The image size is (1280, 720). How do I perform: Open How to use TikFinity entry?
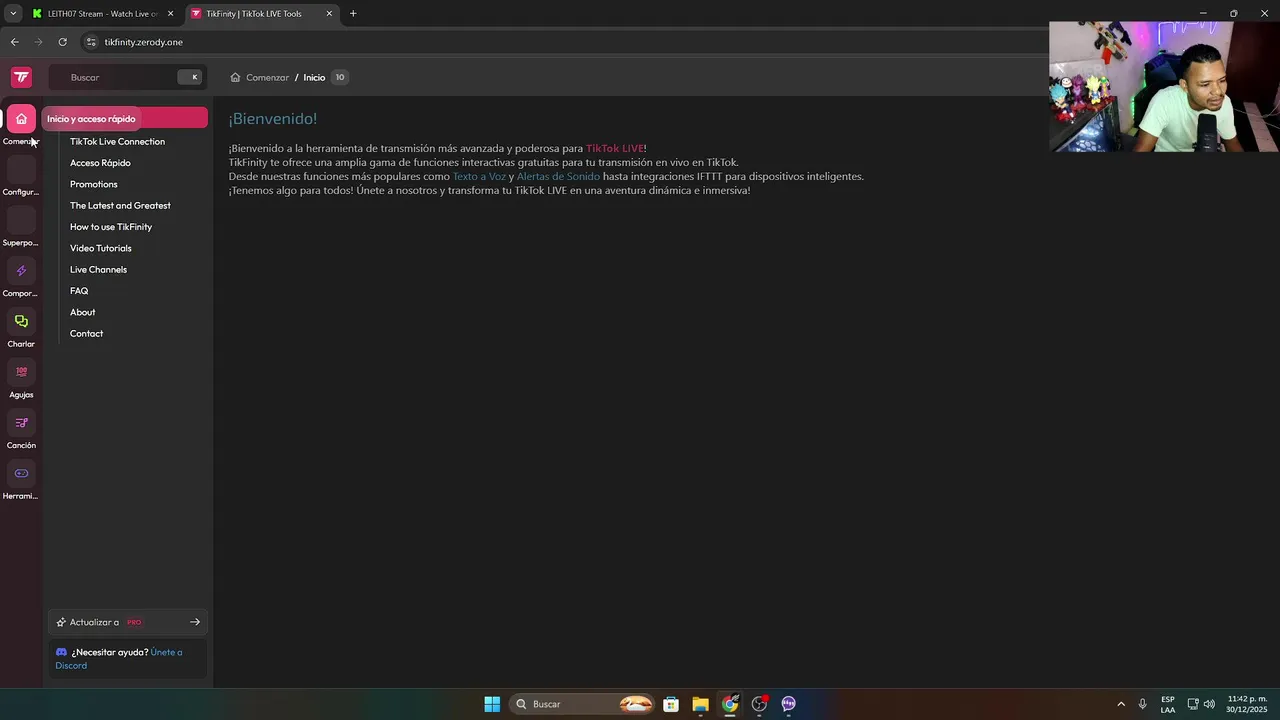point(111,227)
